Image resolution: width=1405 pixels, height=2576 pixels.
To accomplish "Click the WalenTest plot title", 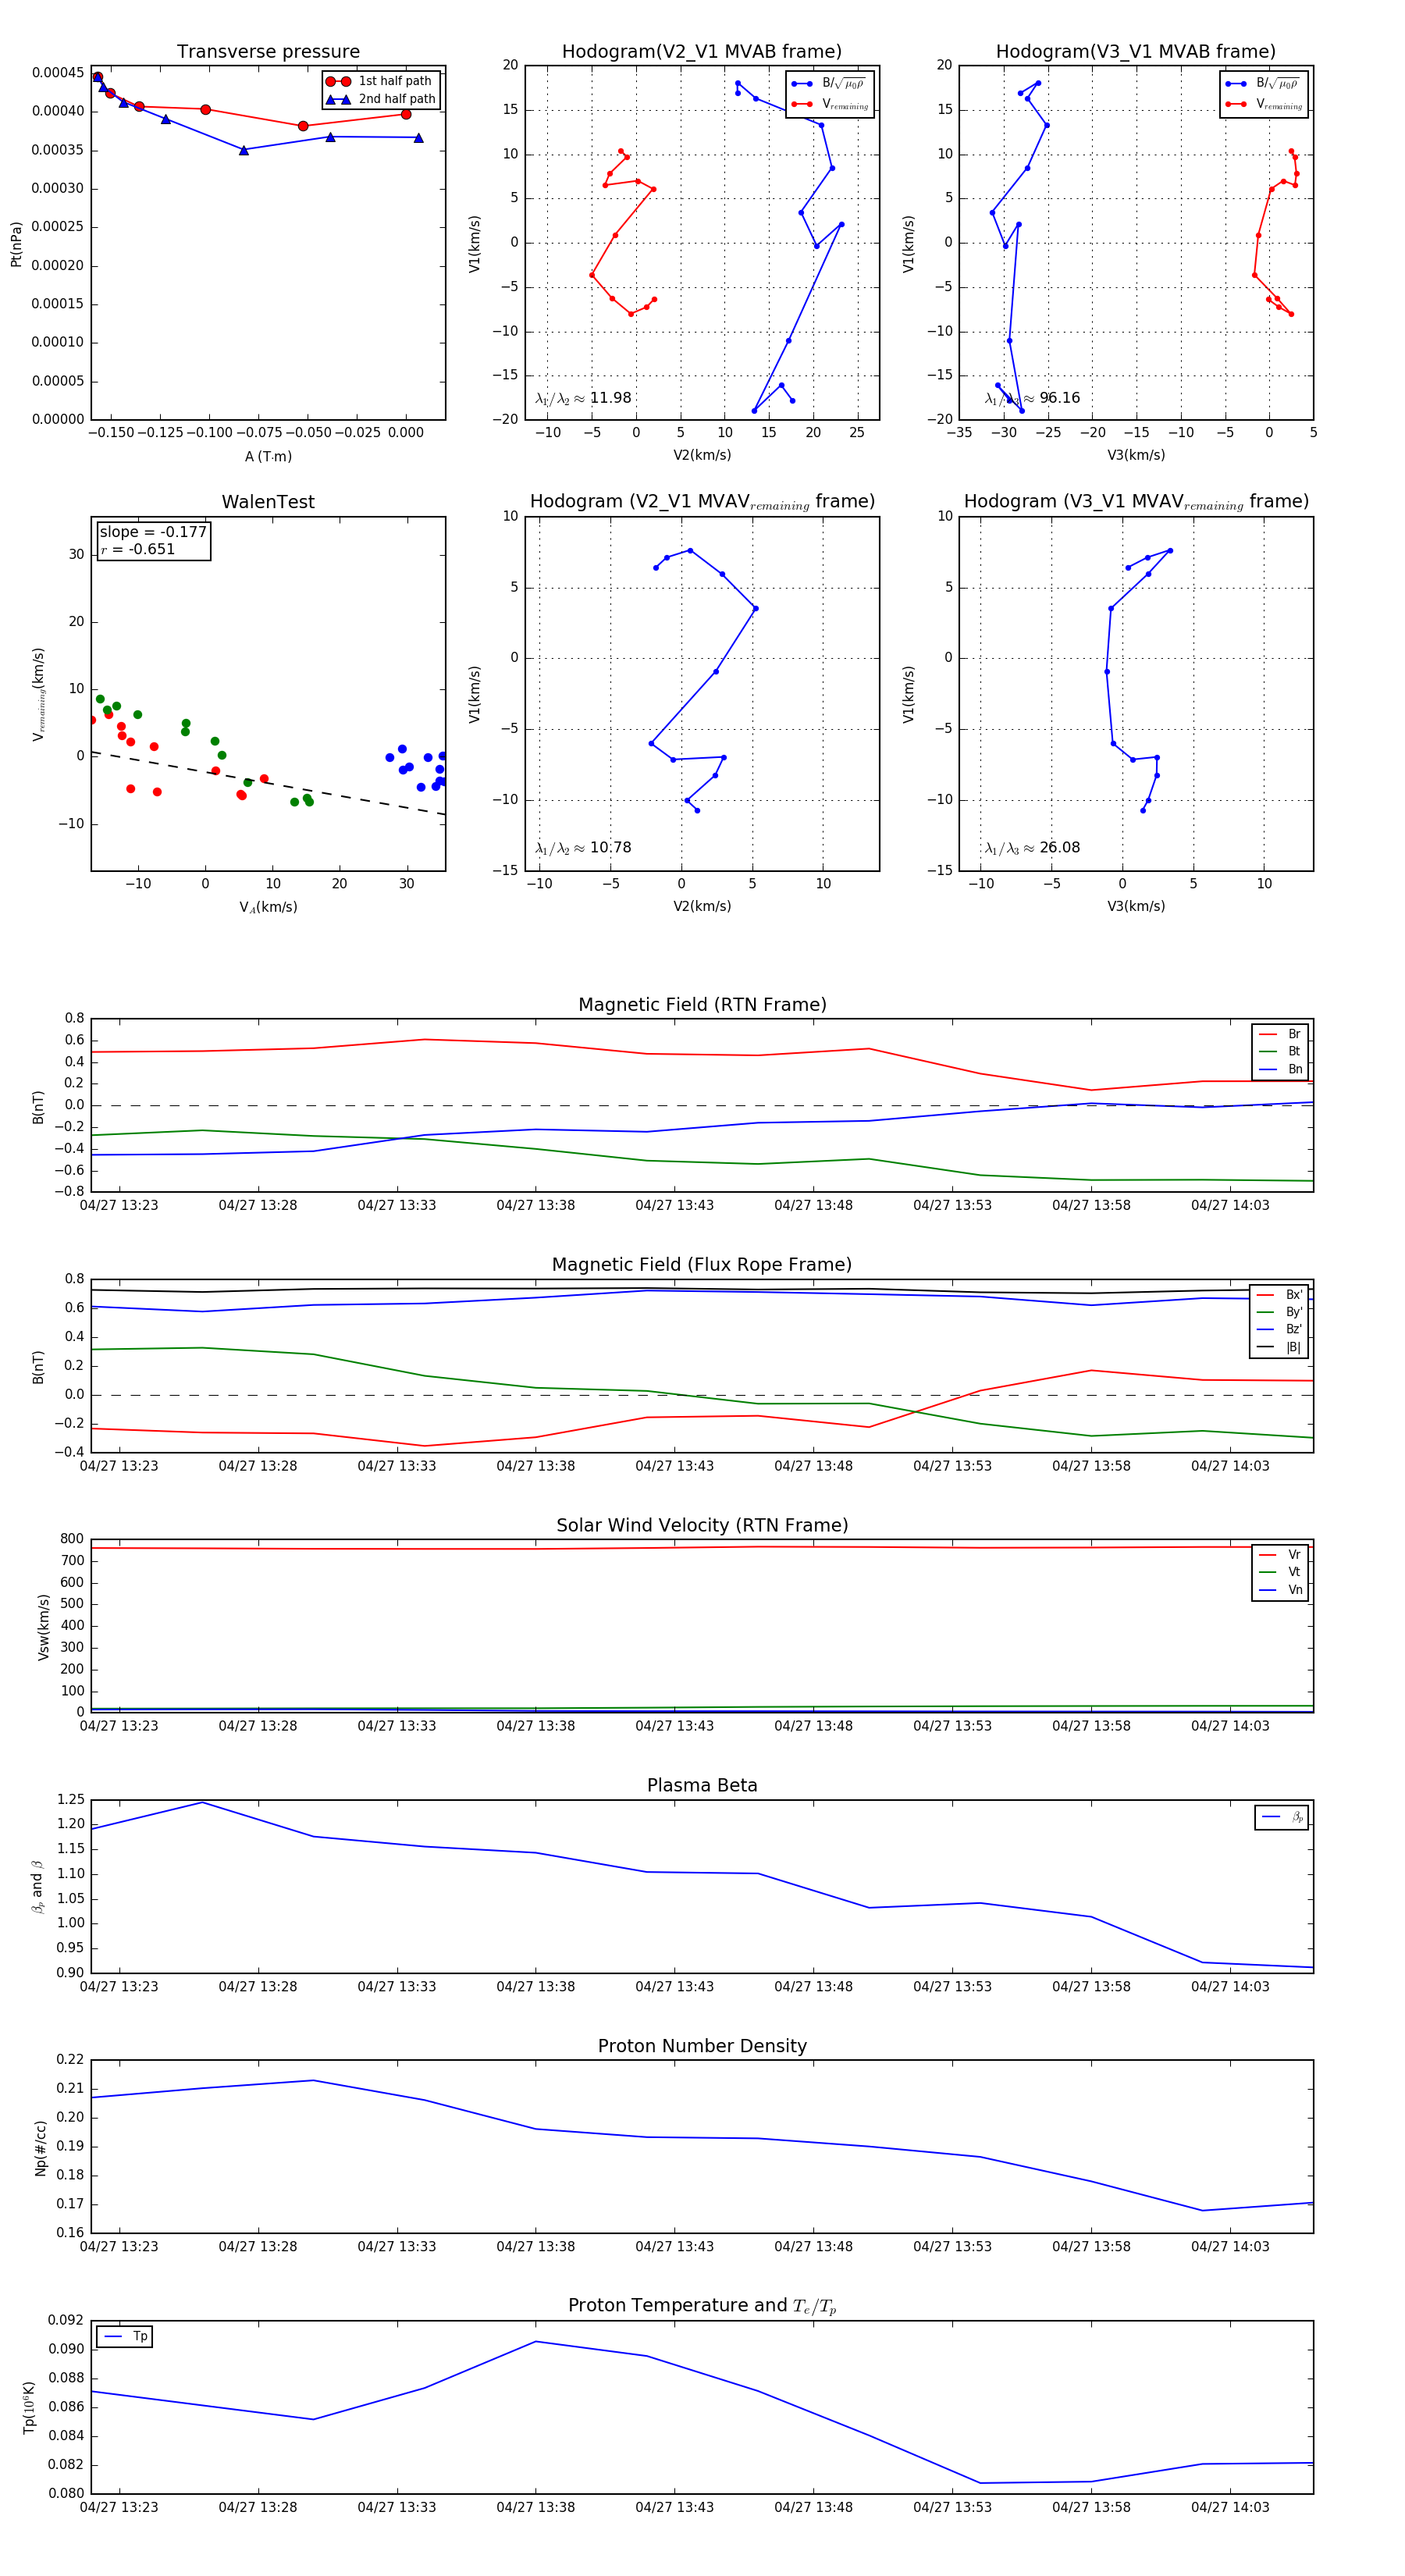I will click(268, 502).
